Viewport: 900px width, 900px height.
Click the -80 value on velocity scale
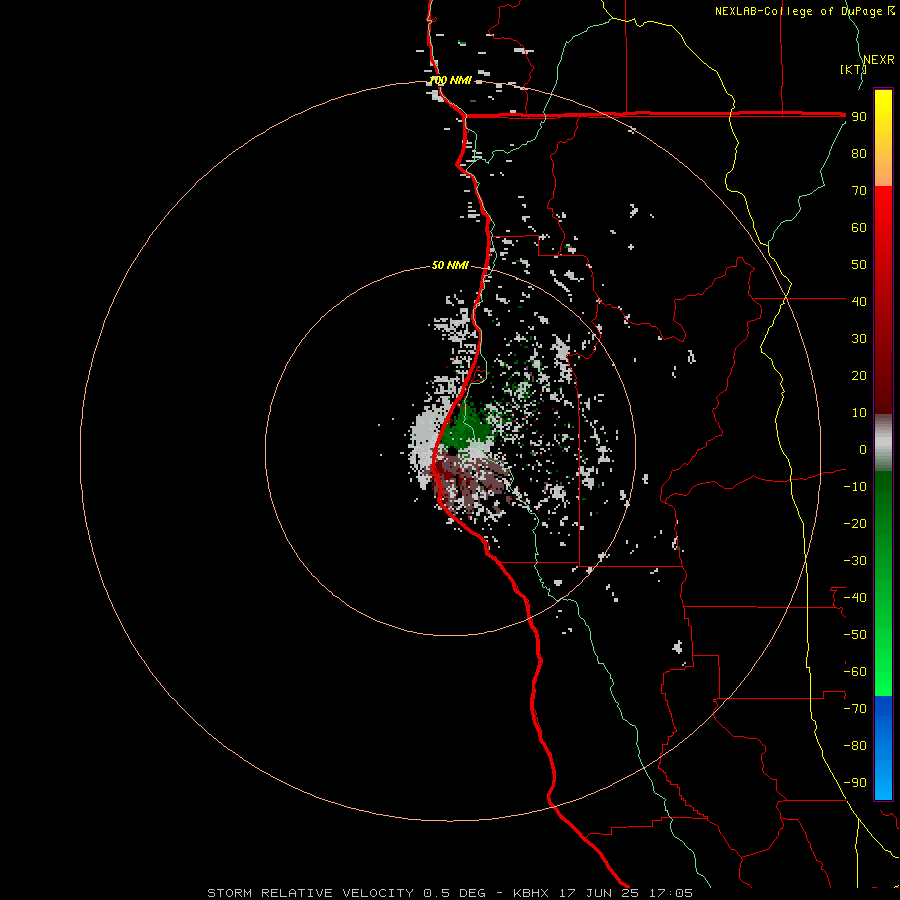point(855,746)
